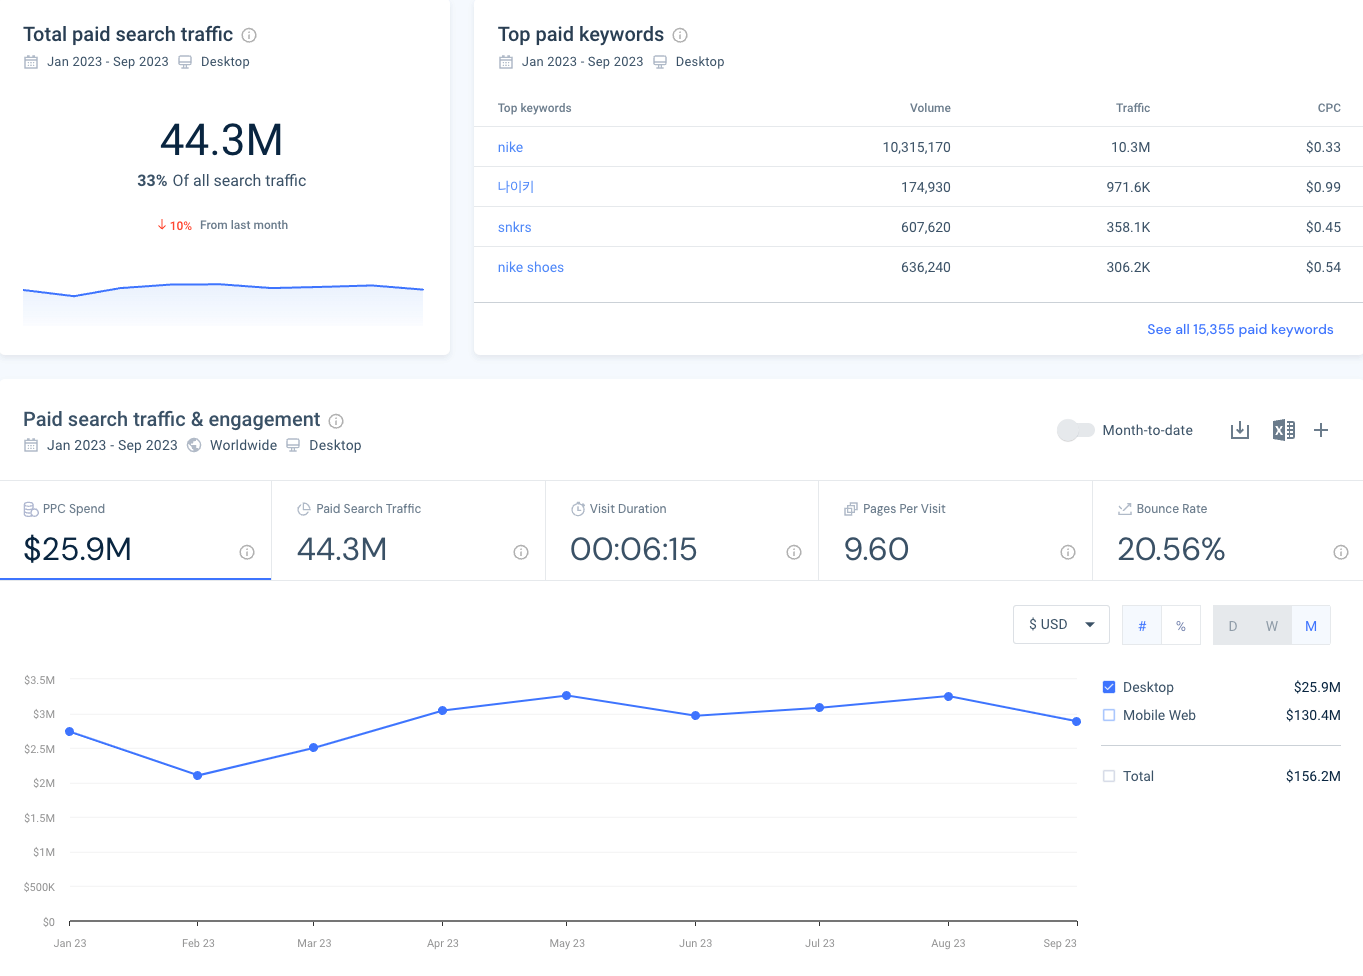Viewport: 1363px width, 976px height.
Task: Click the Sep 23 data point on chart
Action: click(x=1076, y=721)
